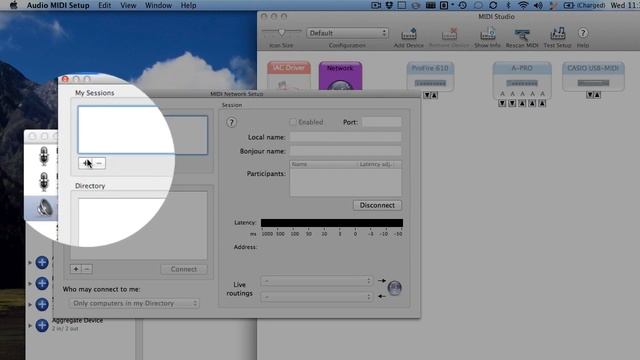Select the purple Network device

[340, 76]
